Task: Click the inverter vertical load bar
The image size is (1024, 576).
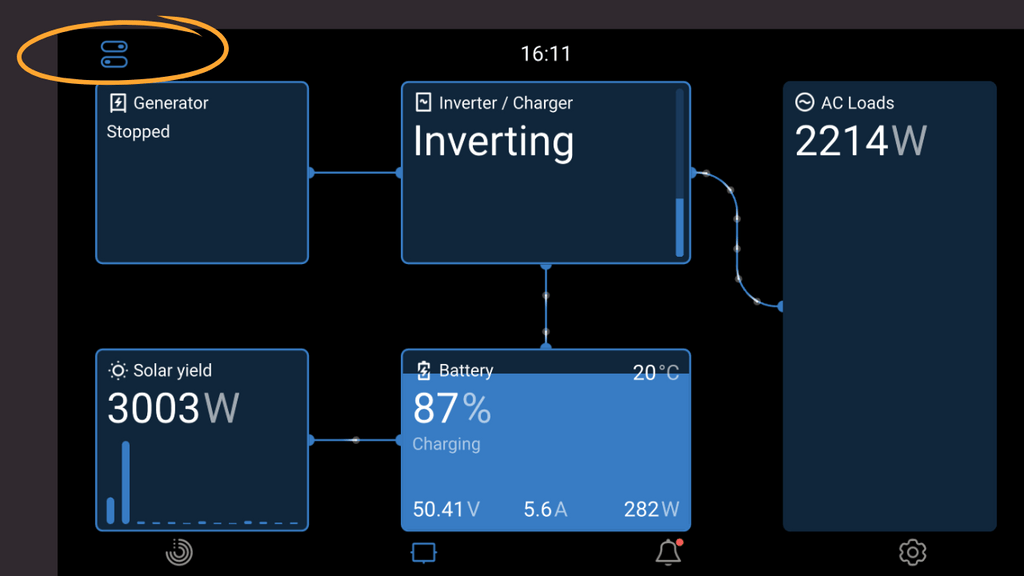Action: 680,172
